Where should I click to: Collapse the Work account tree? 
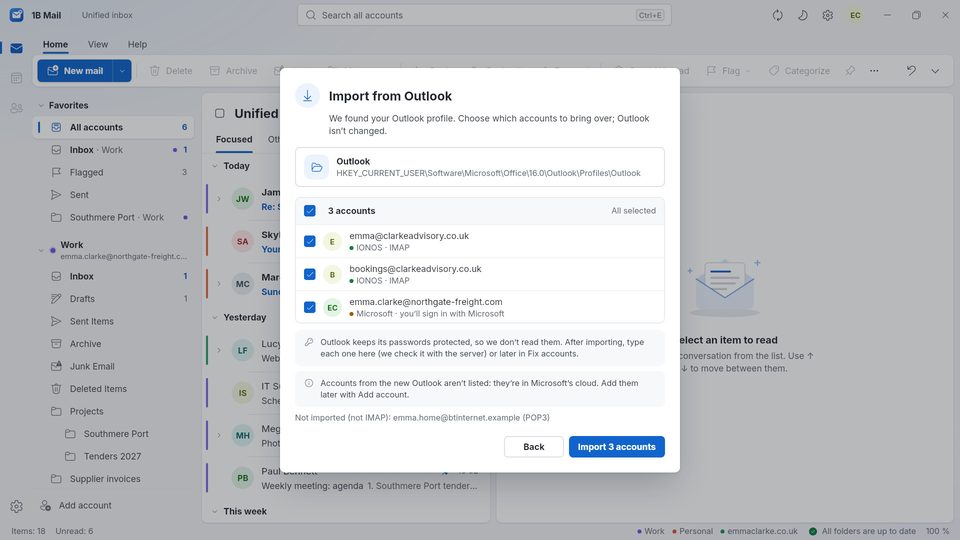tap(41, 250)
